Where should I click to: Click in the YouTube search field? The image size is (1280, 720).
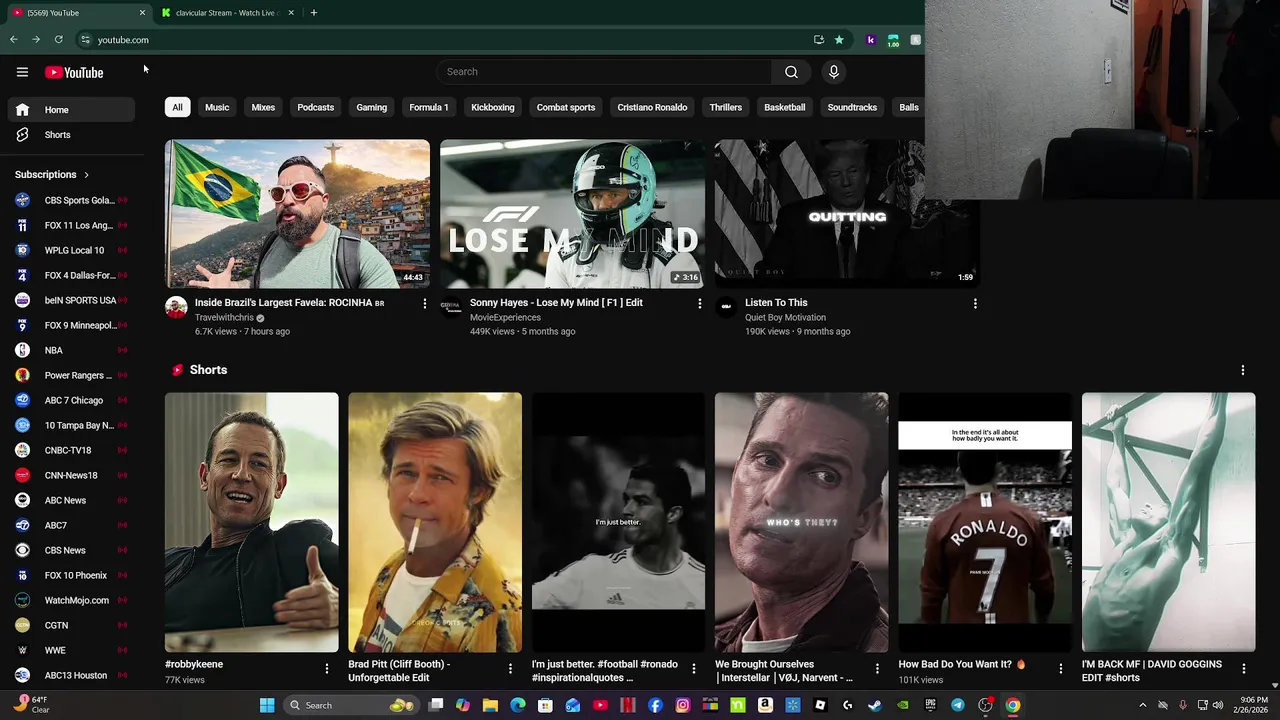pos(604,72)
